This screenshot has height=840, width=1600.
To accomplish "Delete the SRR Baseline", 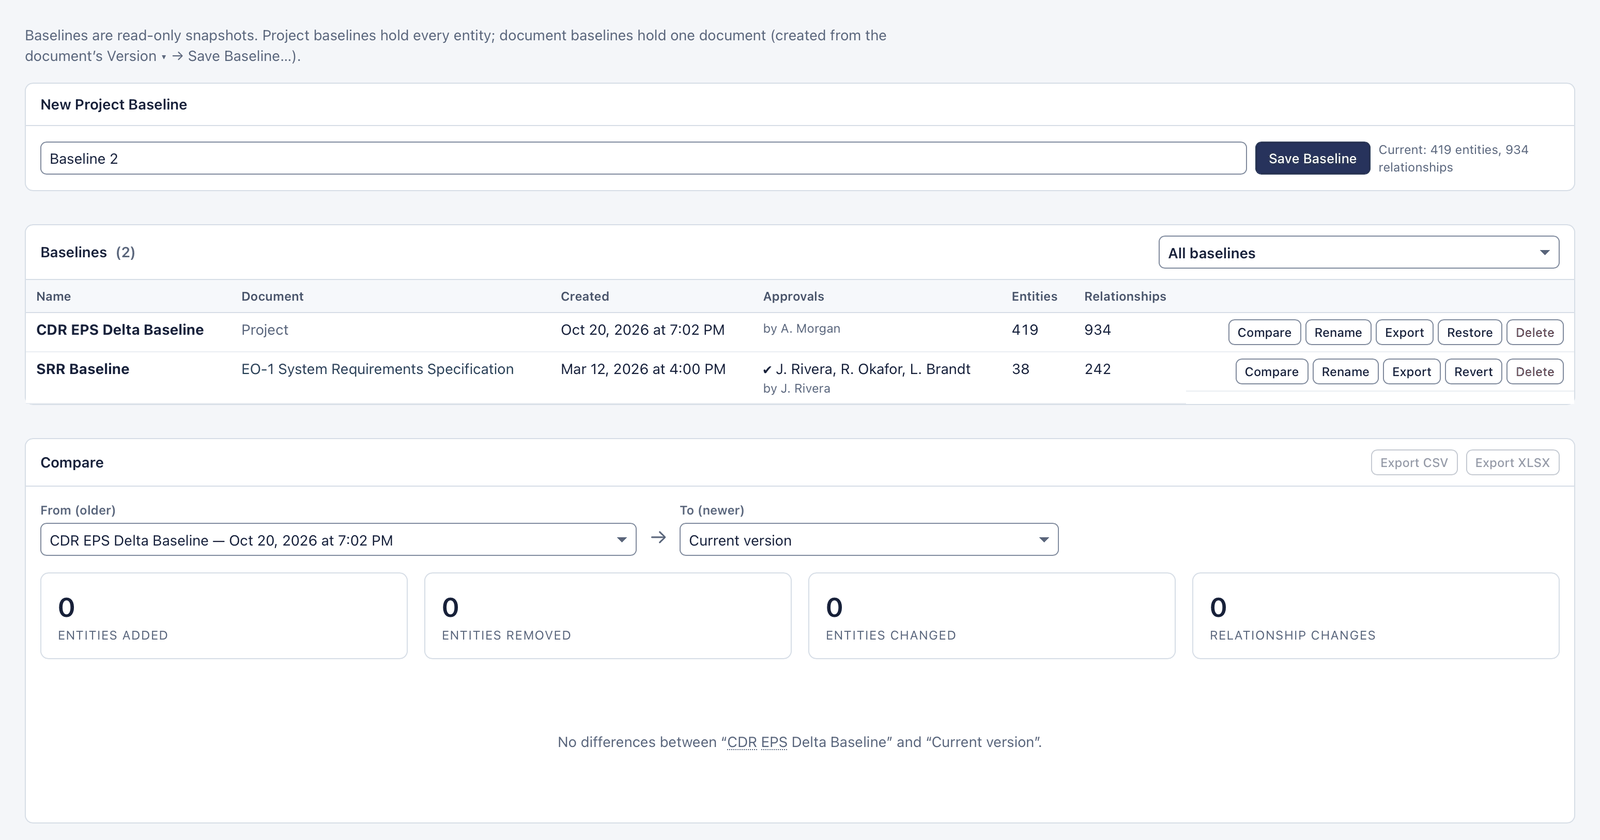I will pyautogui.click(x=1535, y=371).
